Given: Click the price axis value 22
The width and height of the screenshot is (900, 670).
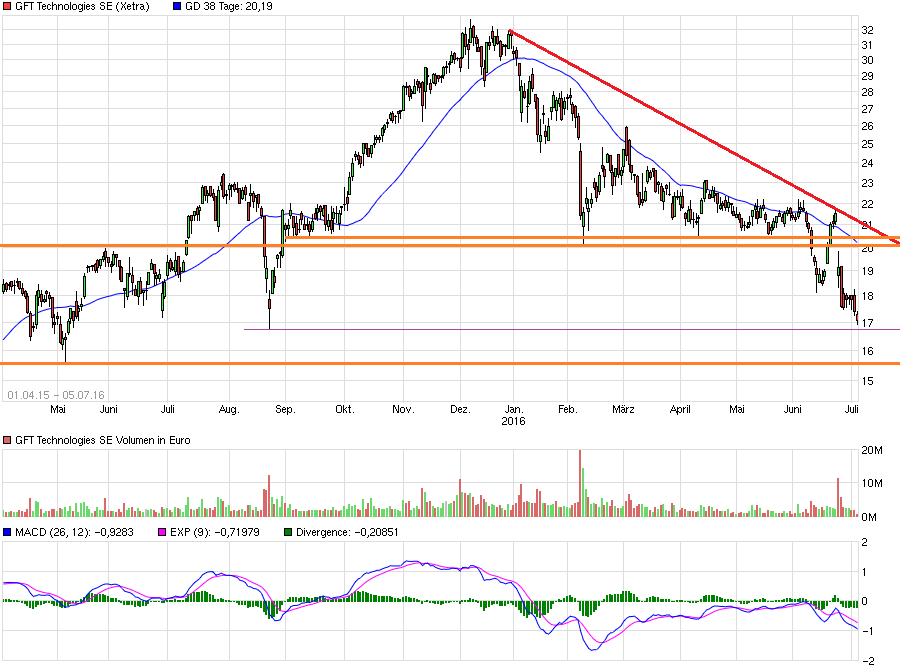Looking at the screenshot, I should 867,204.
